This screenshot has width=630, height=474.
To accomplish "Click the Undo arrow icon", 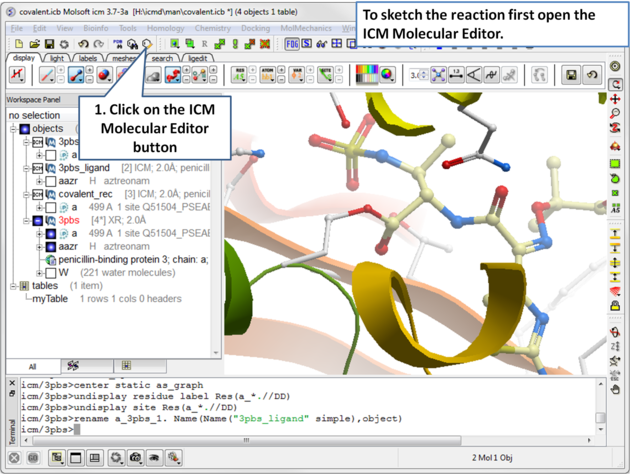I will pos(84,44).
